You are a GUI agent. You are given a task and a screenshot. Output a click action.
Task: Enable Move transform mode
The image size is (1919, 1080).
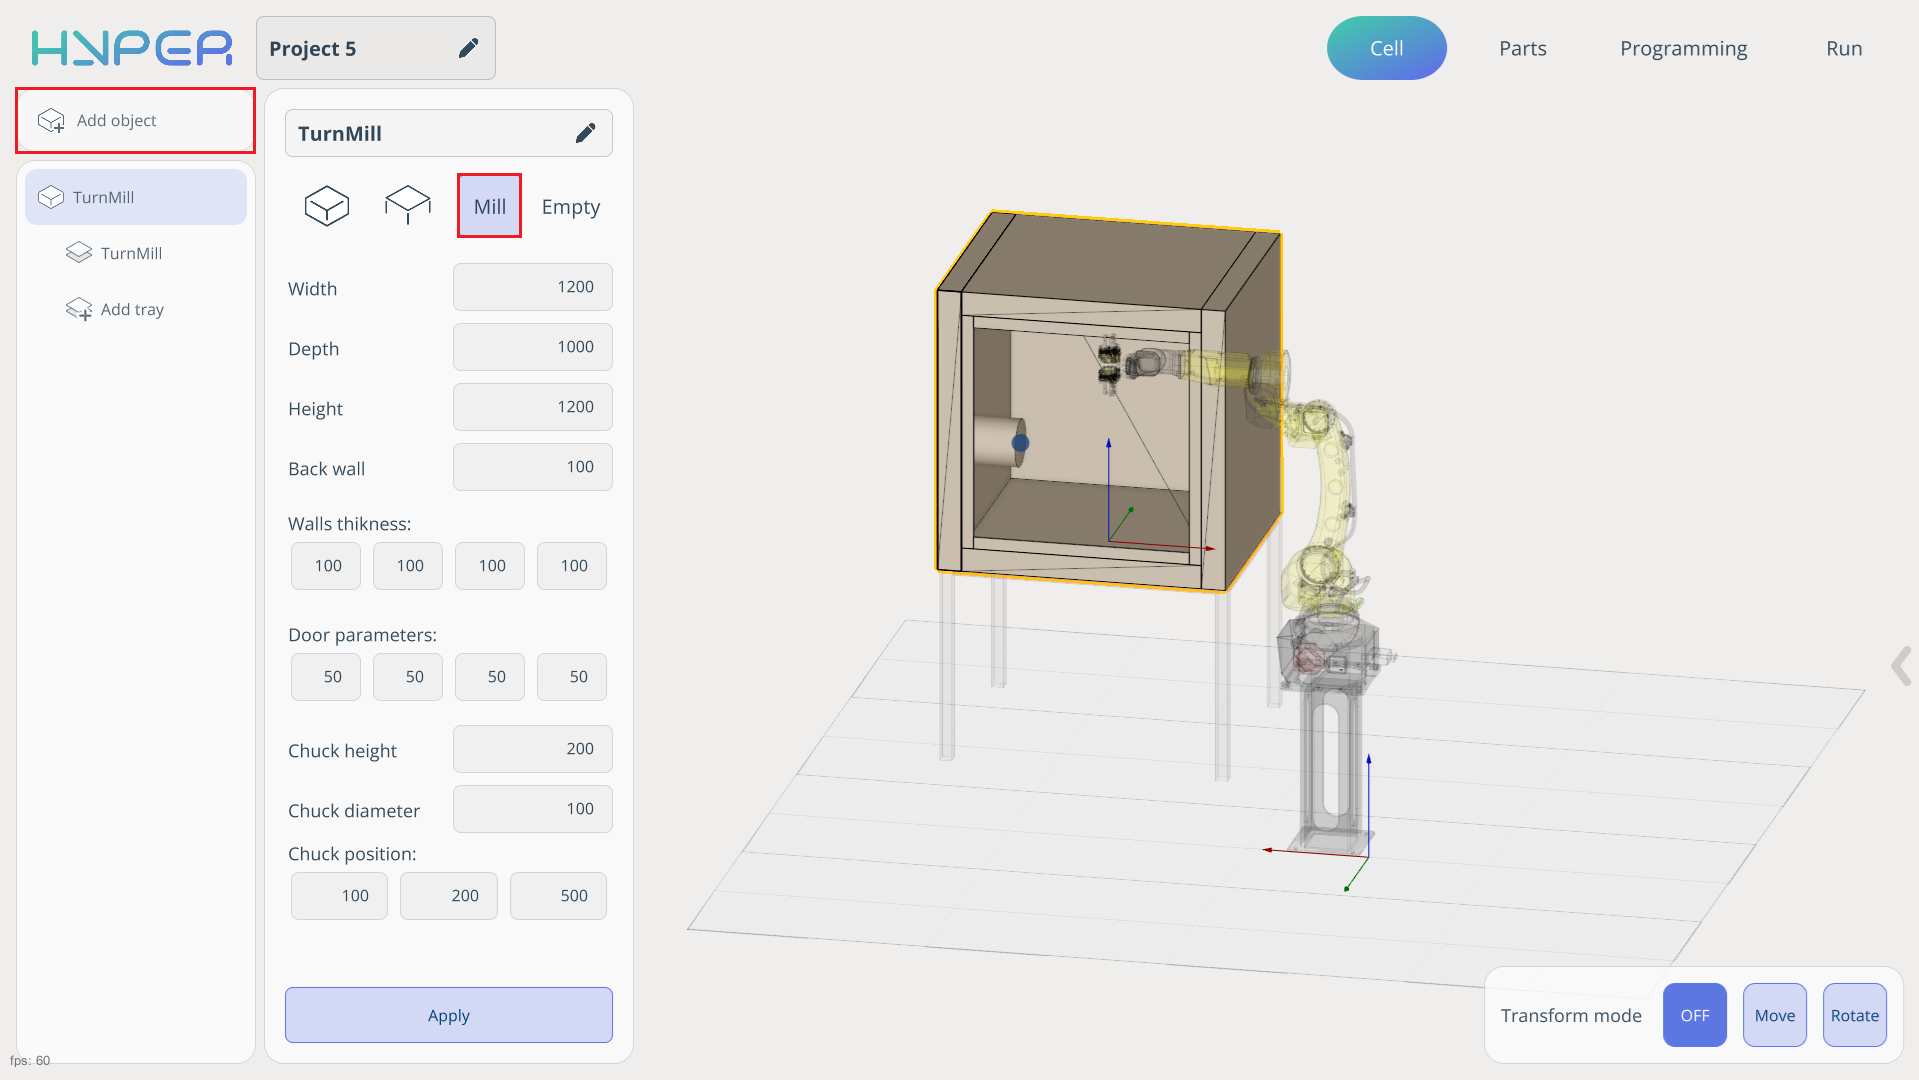1774,1015
